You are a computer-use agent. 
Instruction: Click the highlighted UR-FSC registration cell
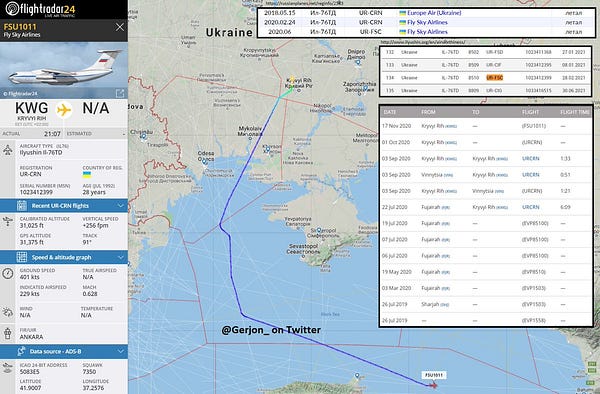[494, 78]
